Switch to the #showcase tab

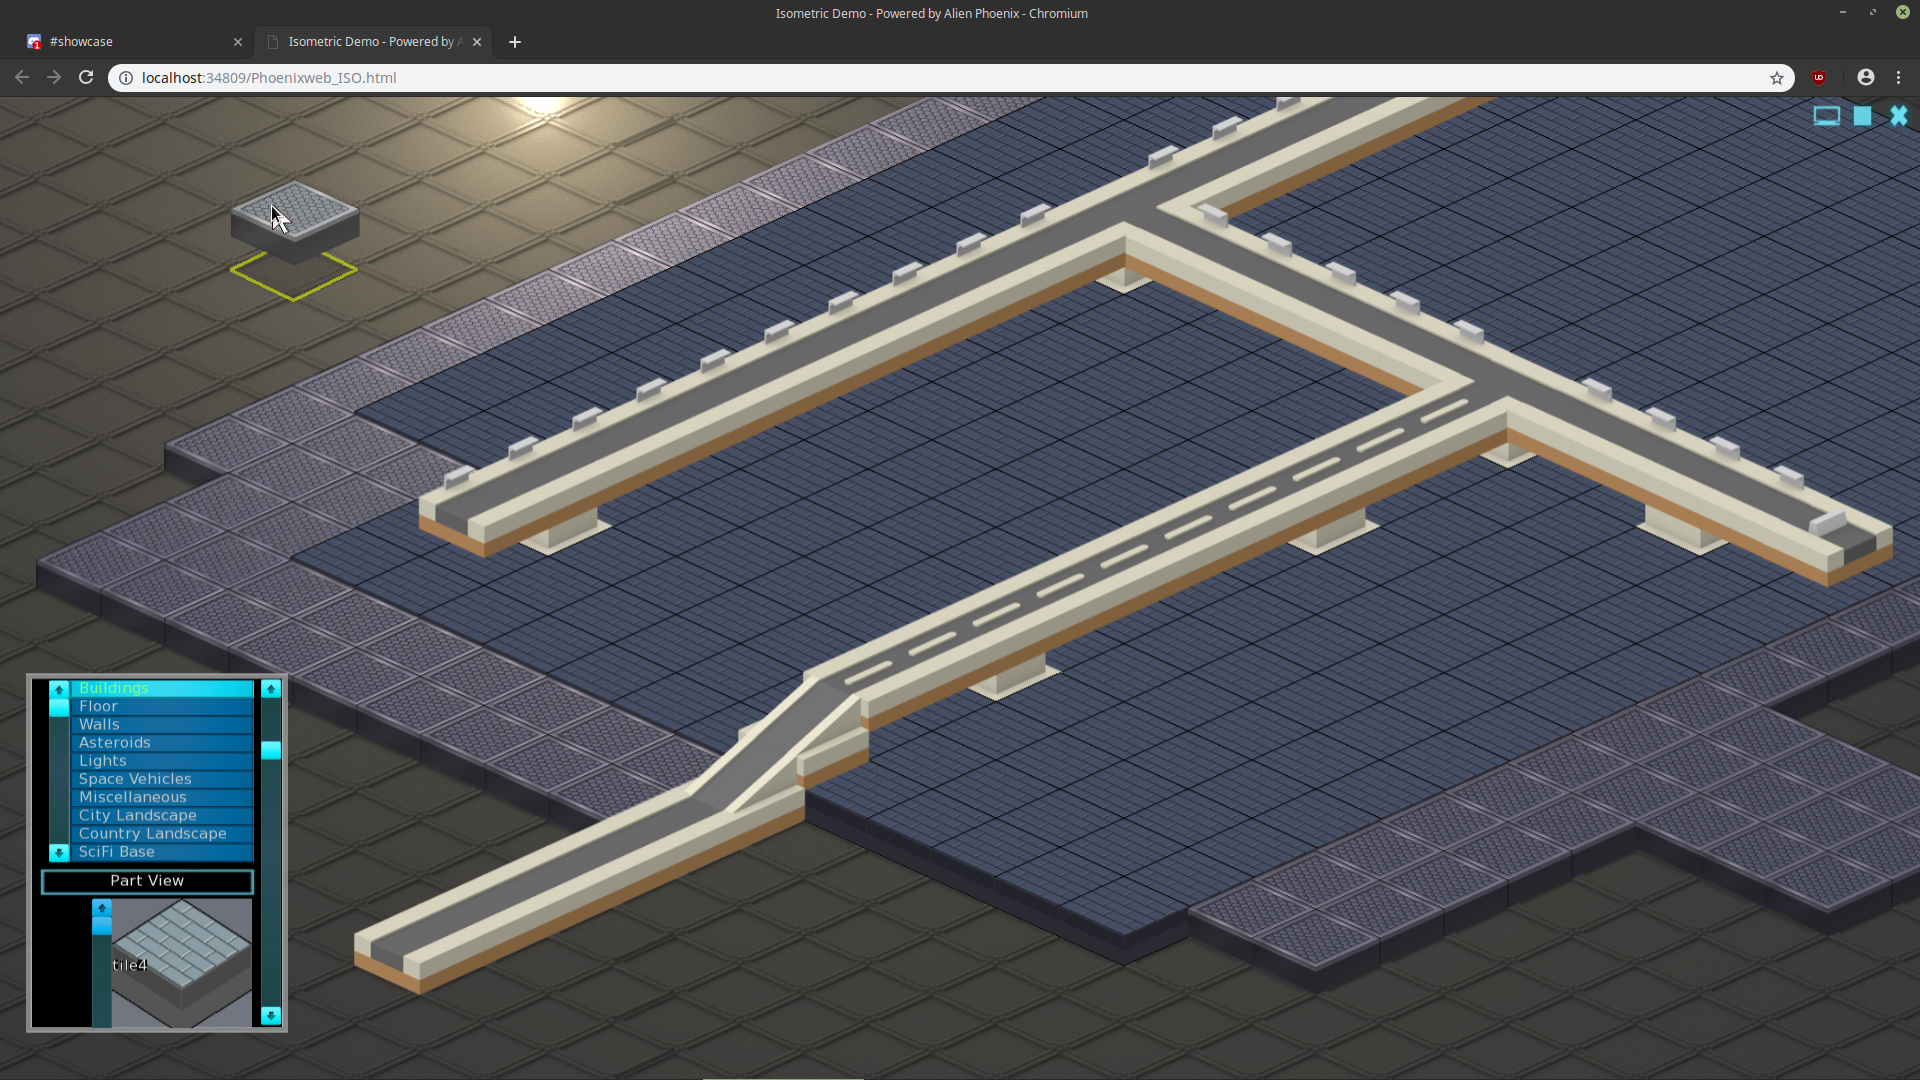(130, 42)
